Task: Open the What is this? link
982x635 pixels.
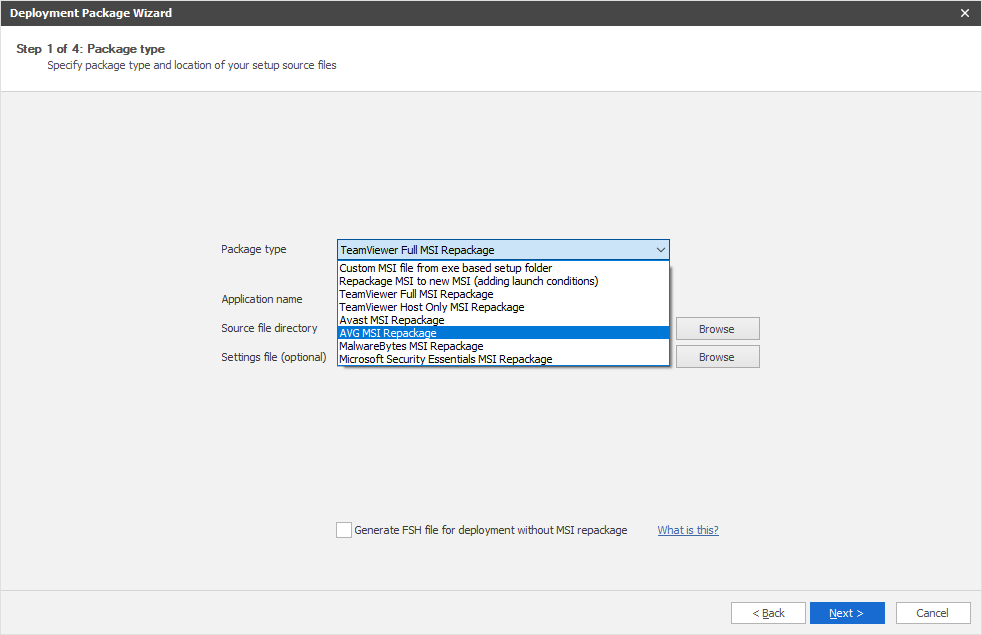Action: (x=688, y=530)
